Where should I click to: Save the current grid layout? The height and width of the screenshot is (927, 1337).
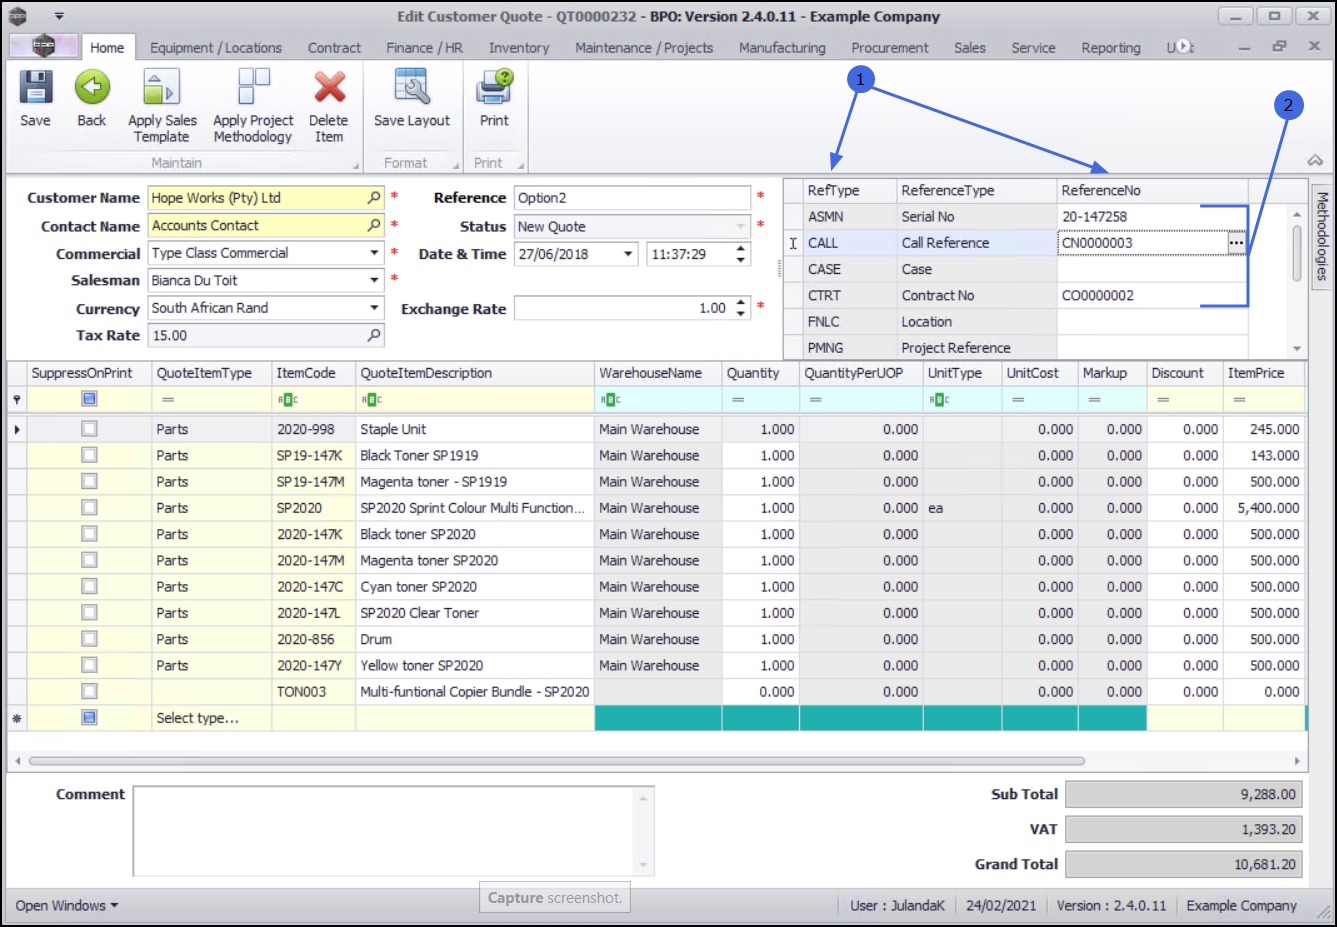(412, 99)
